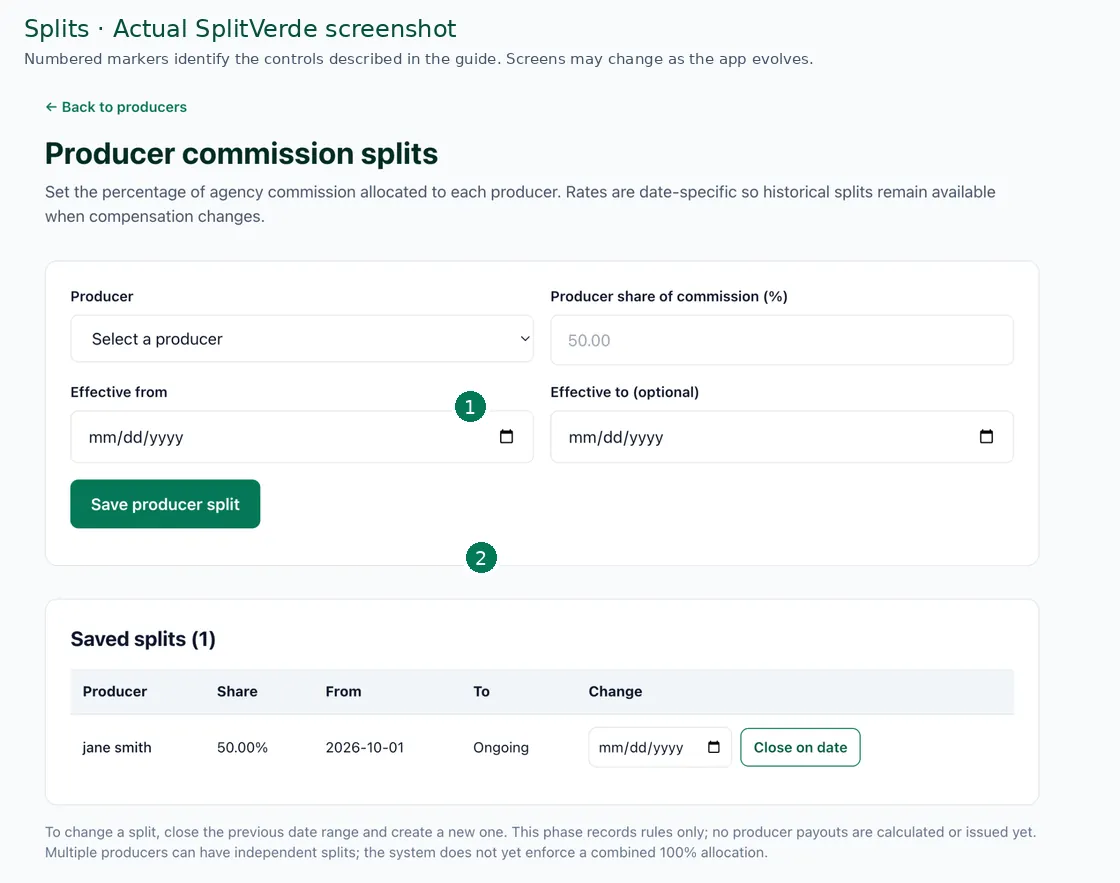This screenshot has height=883, width=1120.
Task: Save the producer split
Action: click(165, 504)
